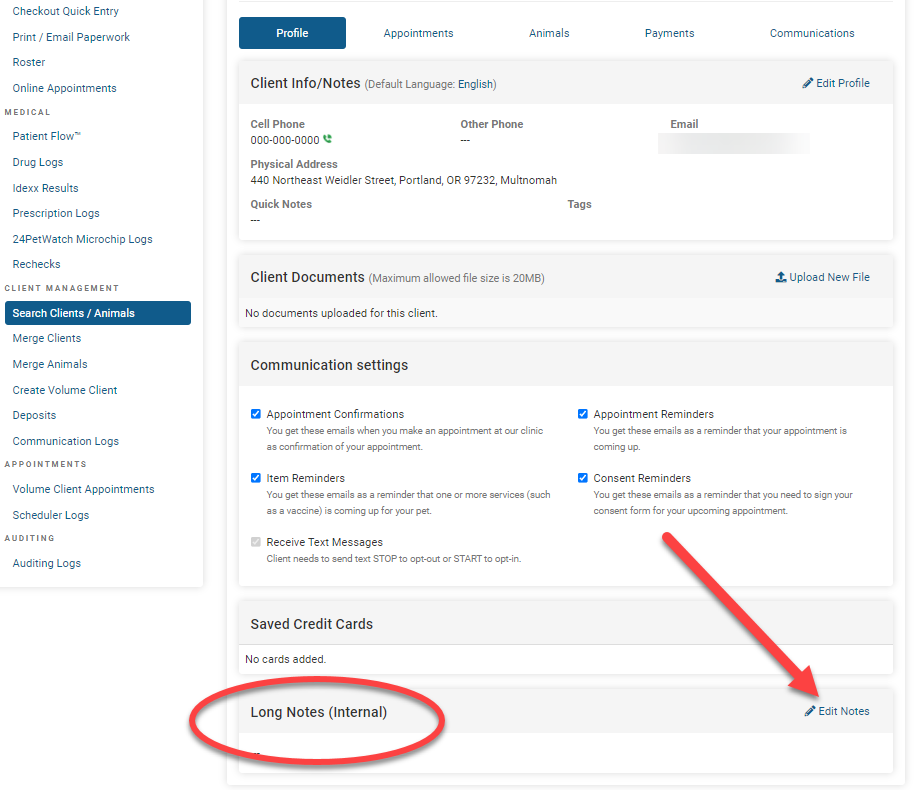Toggle the Consent Reminders checkbox

click(x=583, y=478)
